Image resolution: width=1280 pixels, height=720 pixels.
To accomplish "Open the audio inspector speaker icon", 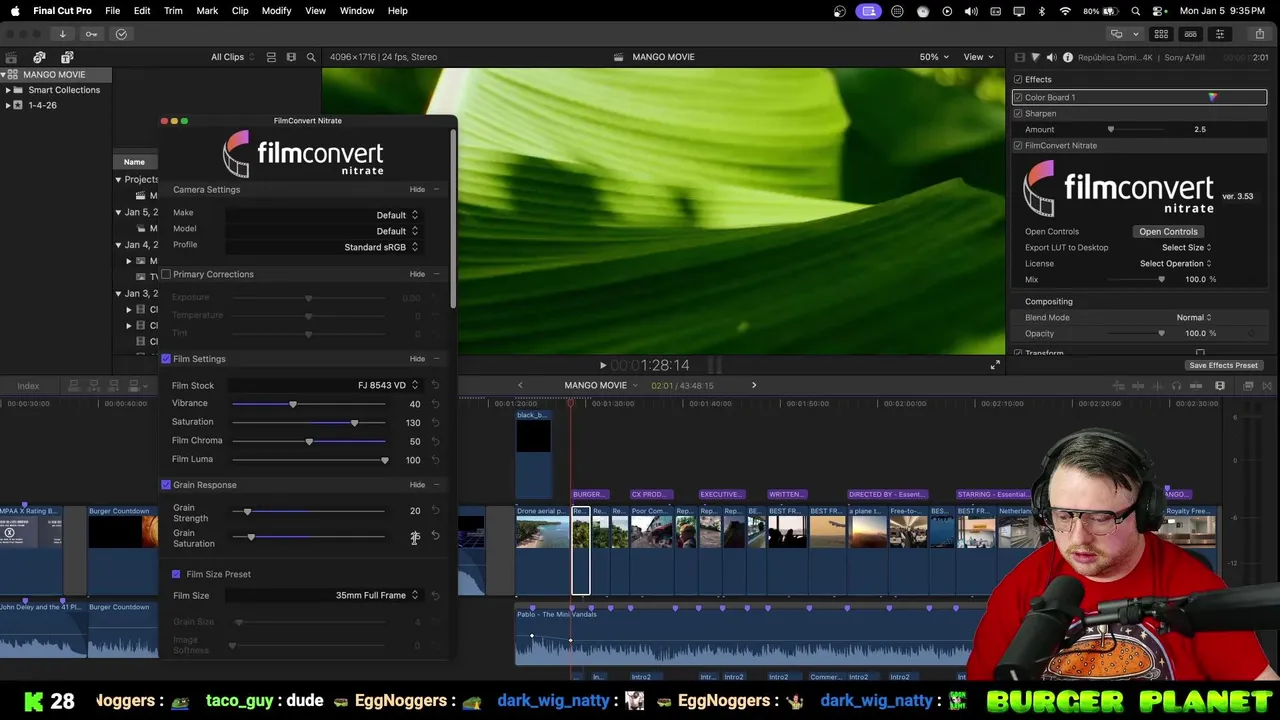I will click(1051, 57).
